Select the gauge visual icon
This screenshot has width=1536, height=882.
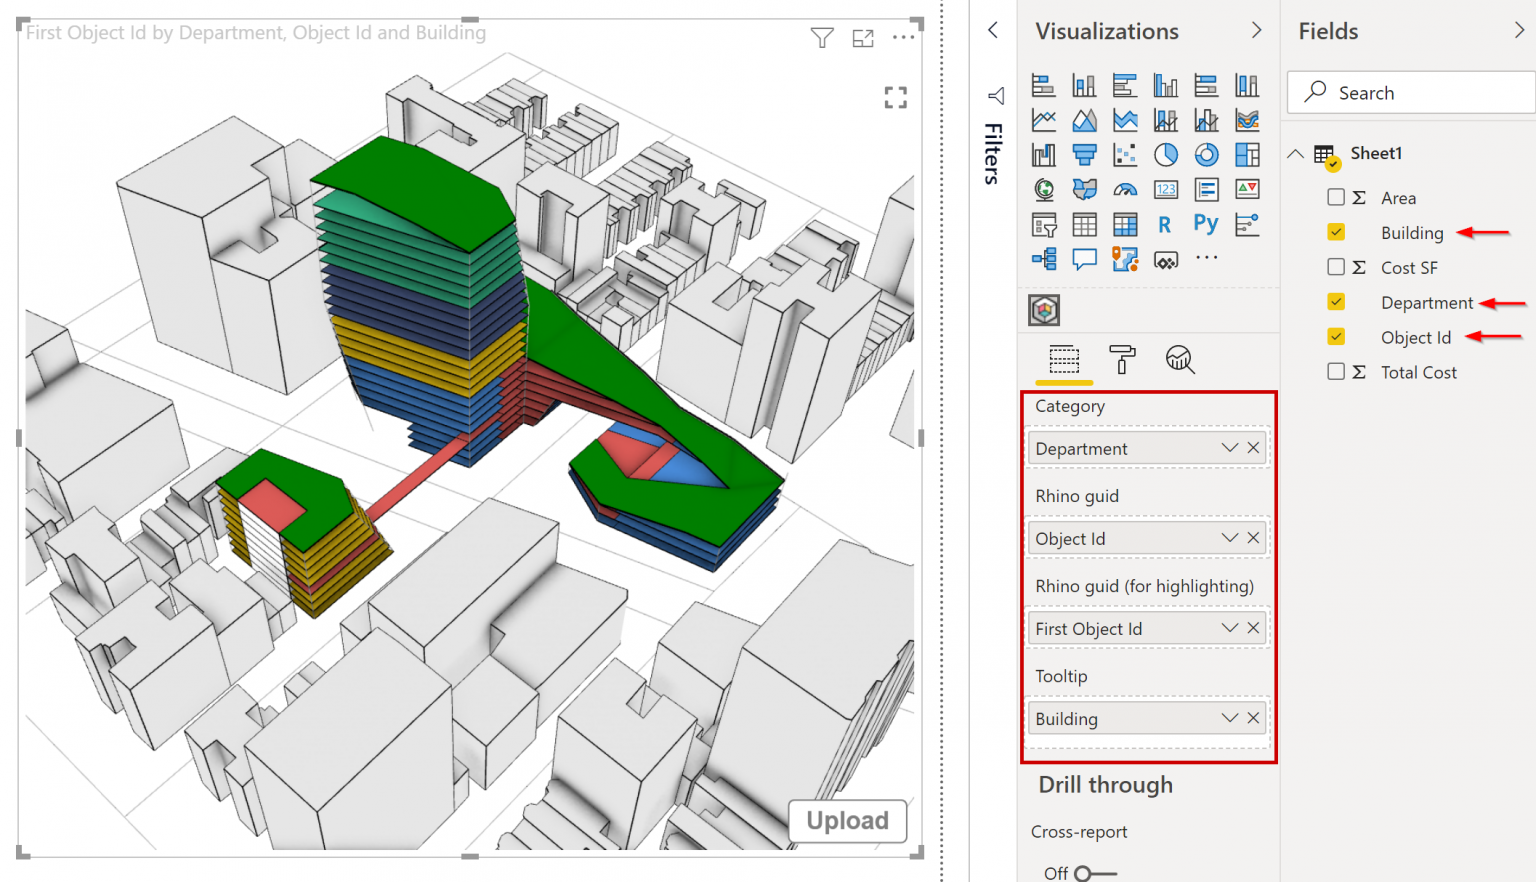pos(1125,189)
